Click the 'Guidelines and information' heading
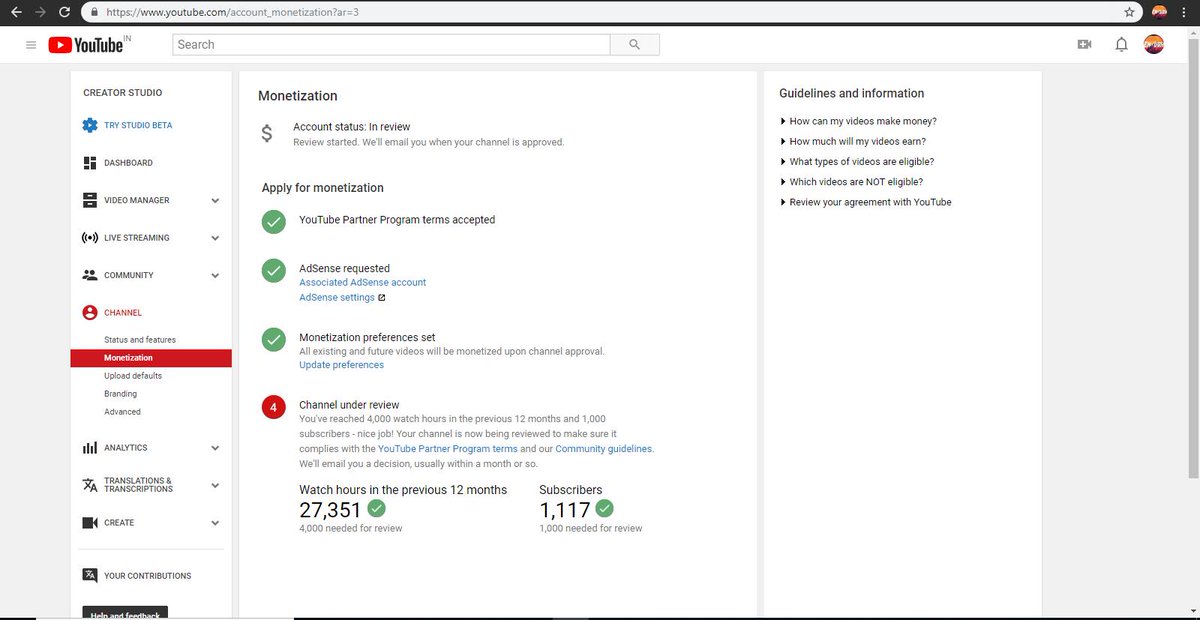 tap(851, 94)
